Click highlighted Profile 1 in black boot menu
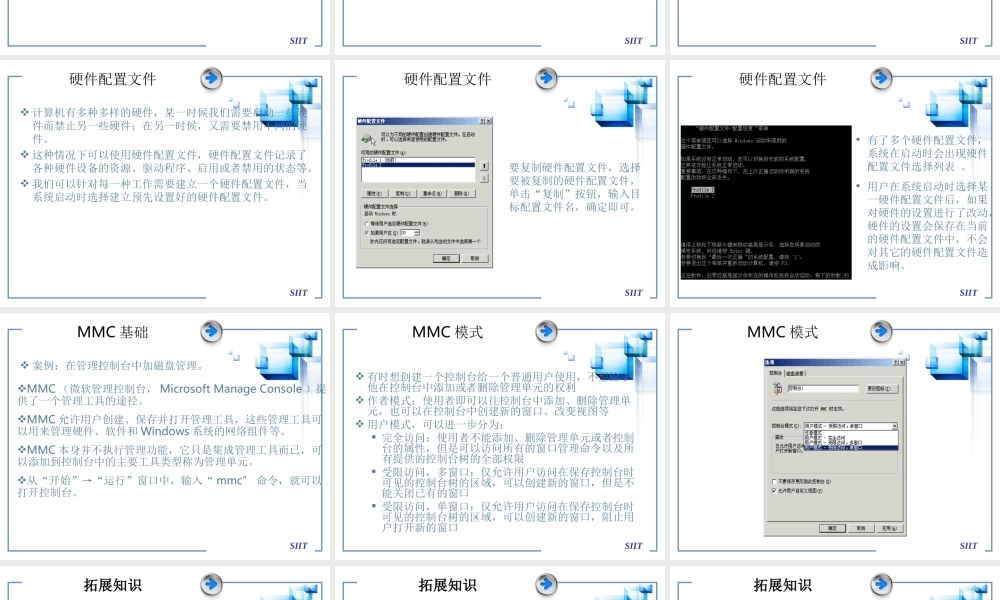1000x600 pixels. [x=702, y=190]
